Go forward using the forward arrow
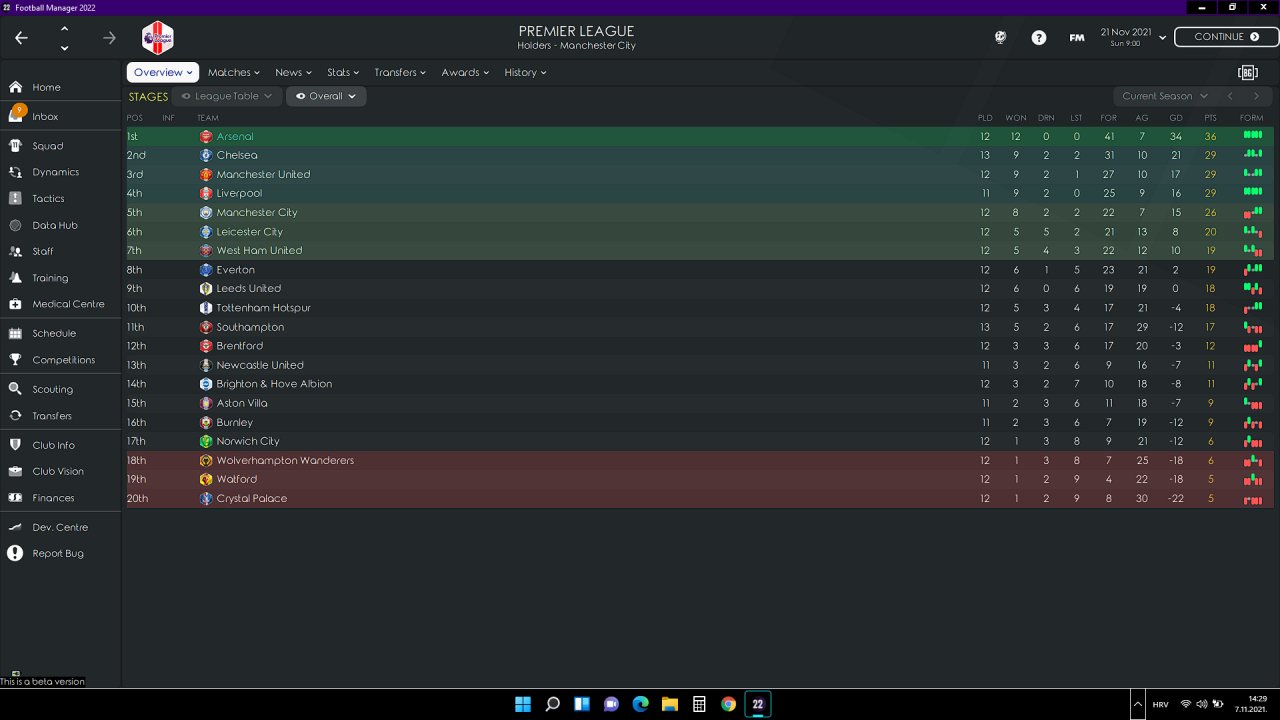Screen dimensions: 1280x720 (109, 38)
